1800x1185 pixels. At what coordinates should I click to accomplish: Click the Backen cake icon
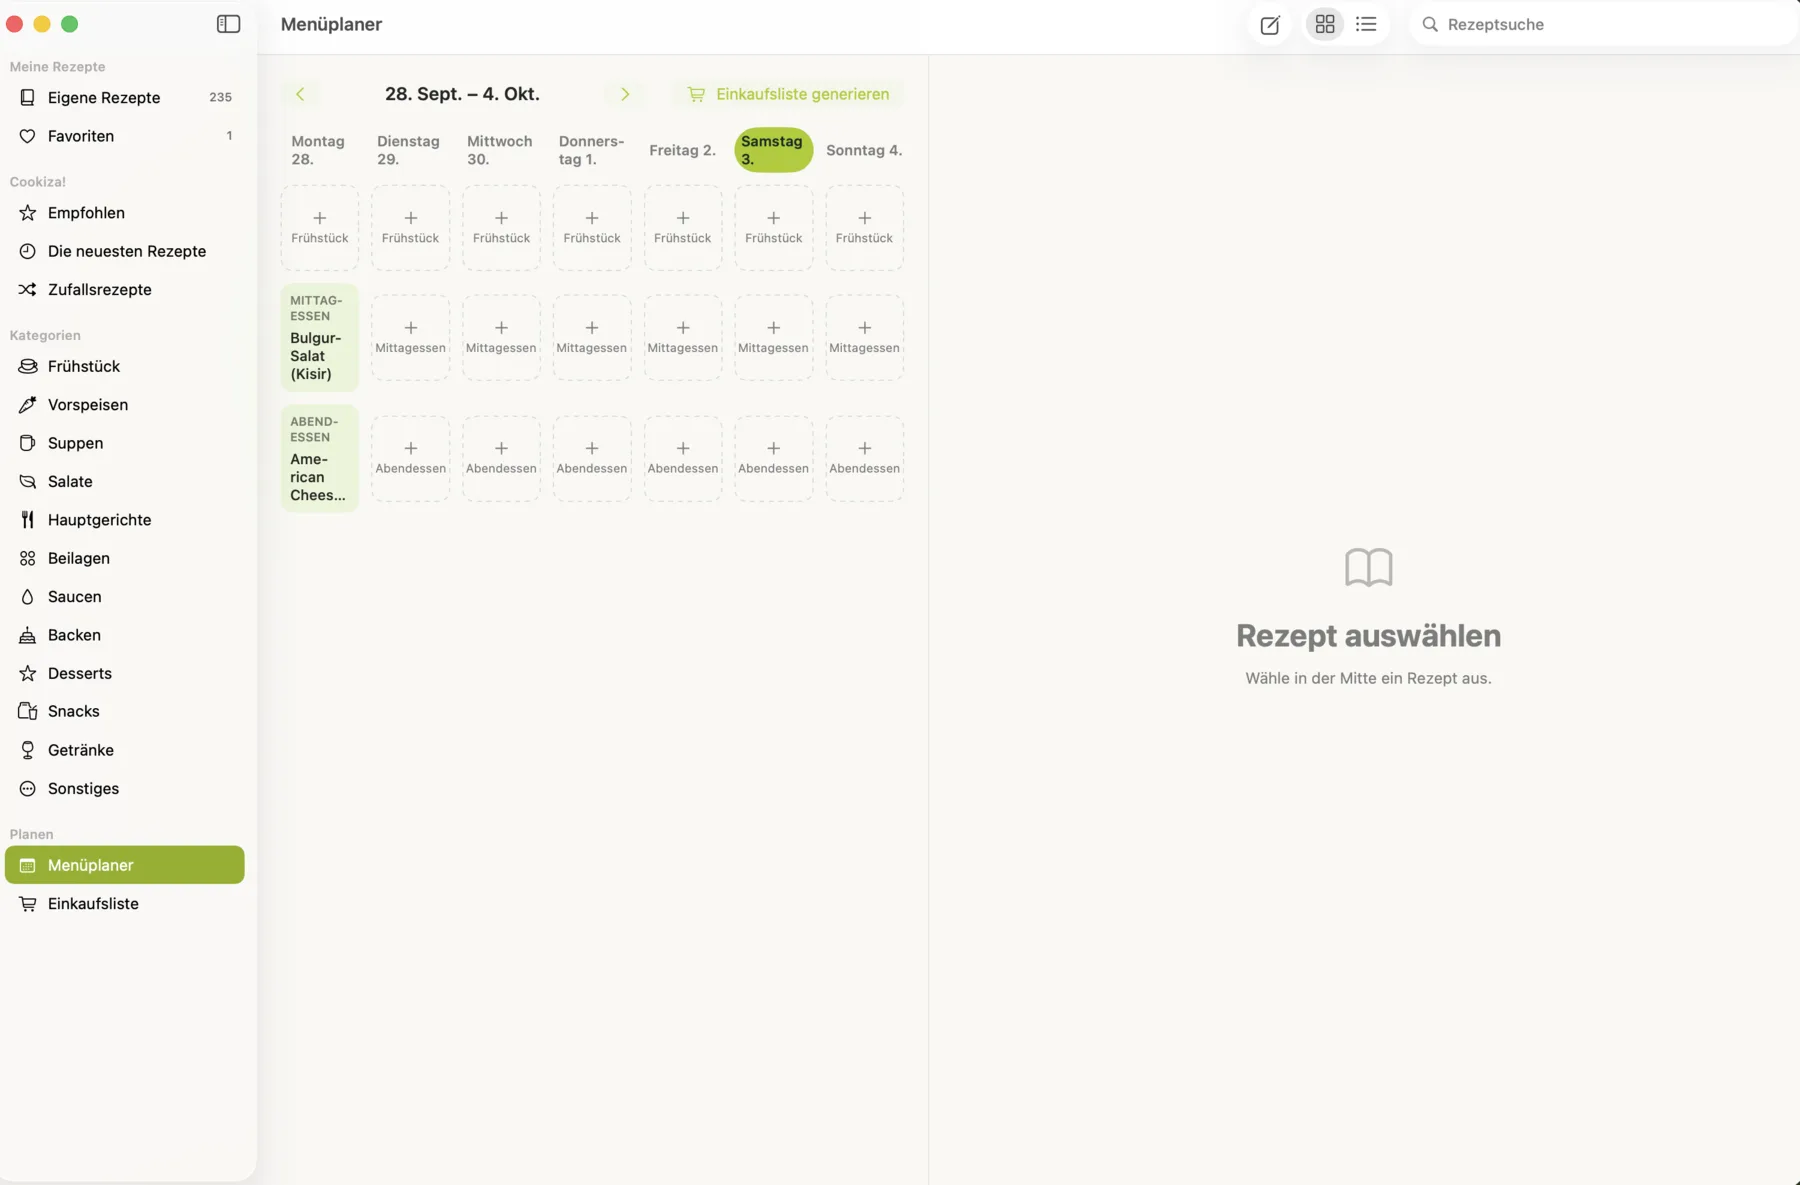[x=28, y=635]
